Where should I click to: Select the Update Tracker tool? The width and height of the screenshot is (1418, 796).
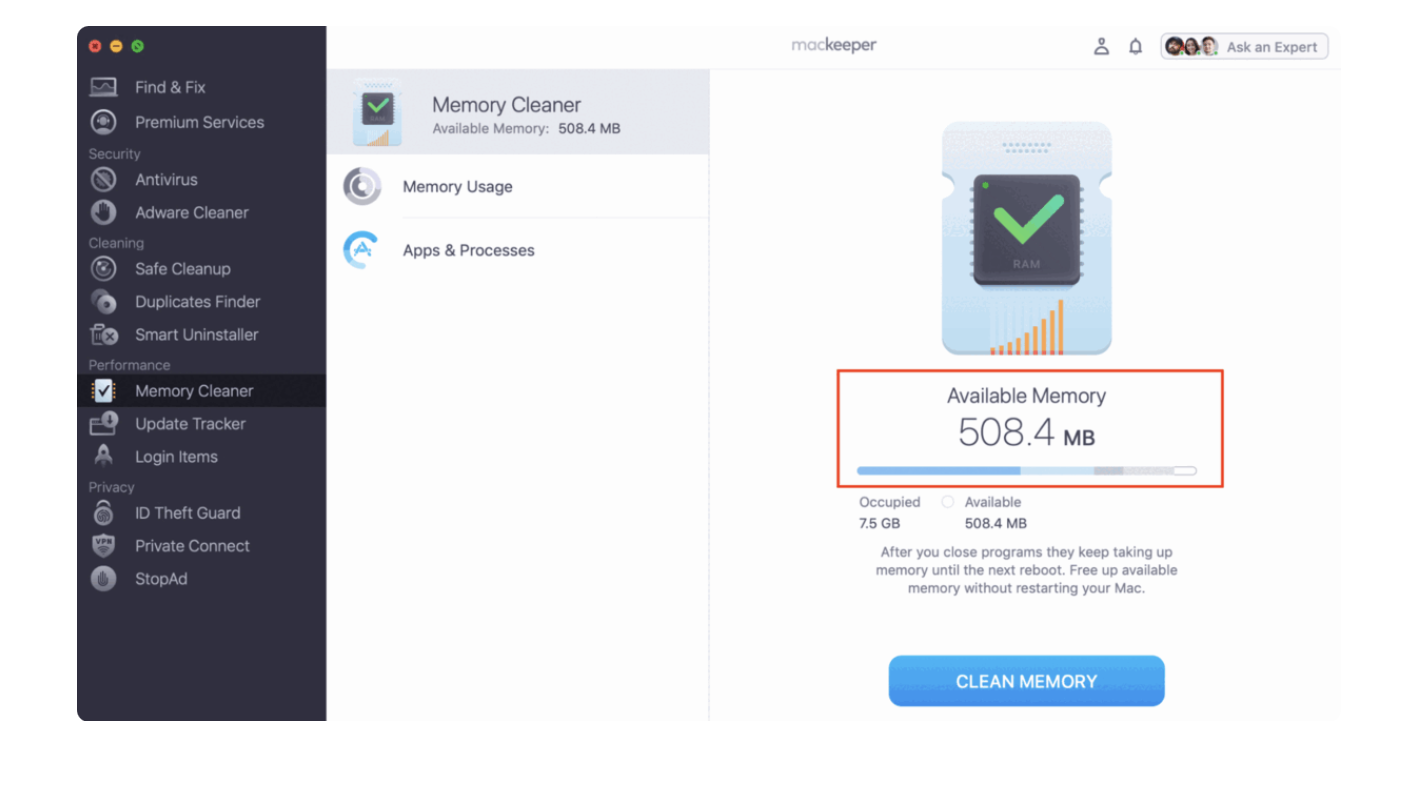coord(190,424)
